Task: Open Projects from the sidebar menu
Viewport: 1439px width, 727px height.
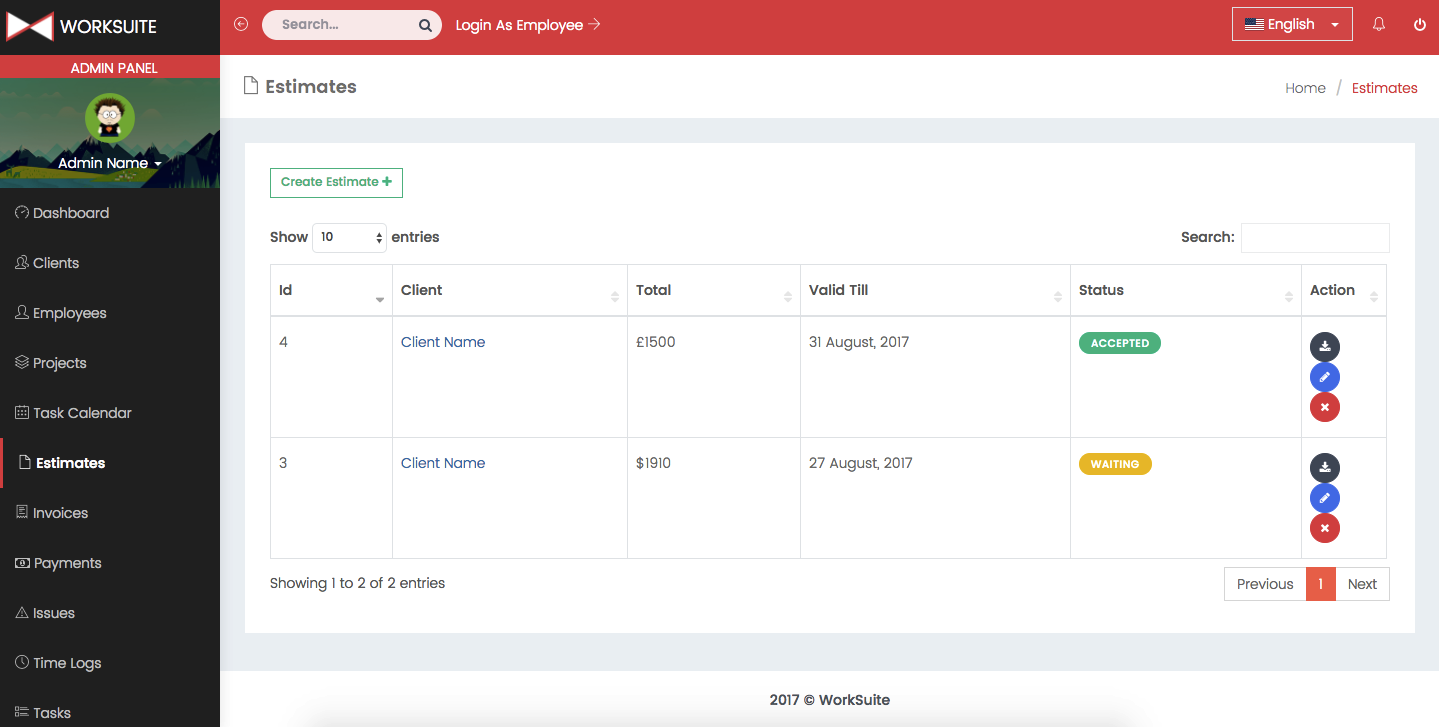Action: tap(59, 363)
